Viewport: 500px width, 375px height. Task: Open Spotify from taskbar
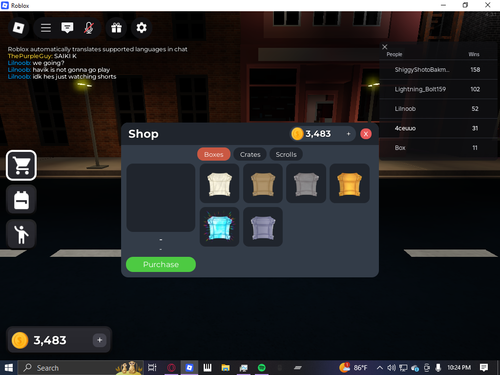(x=262, y=368)
